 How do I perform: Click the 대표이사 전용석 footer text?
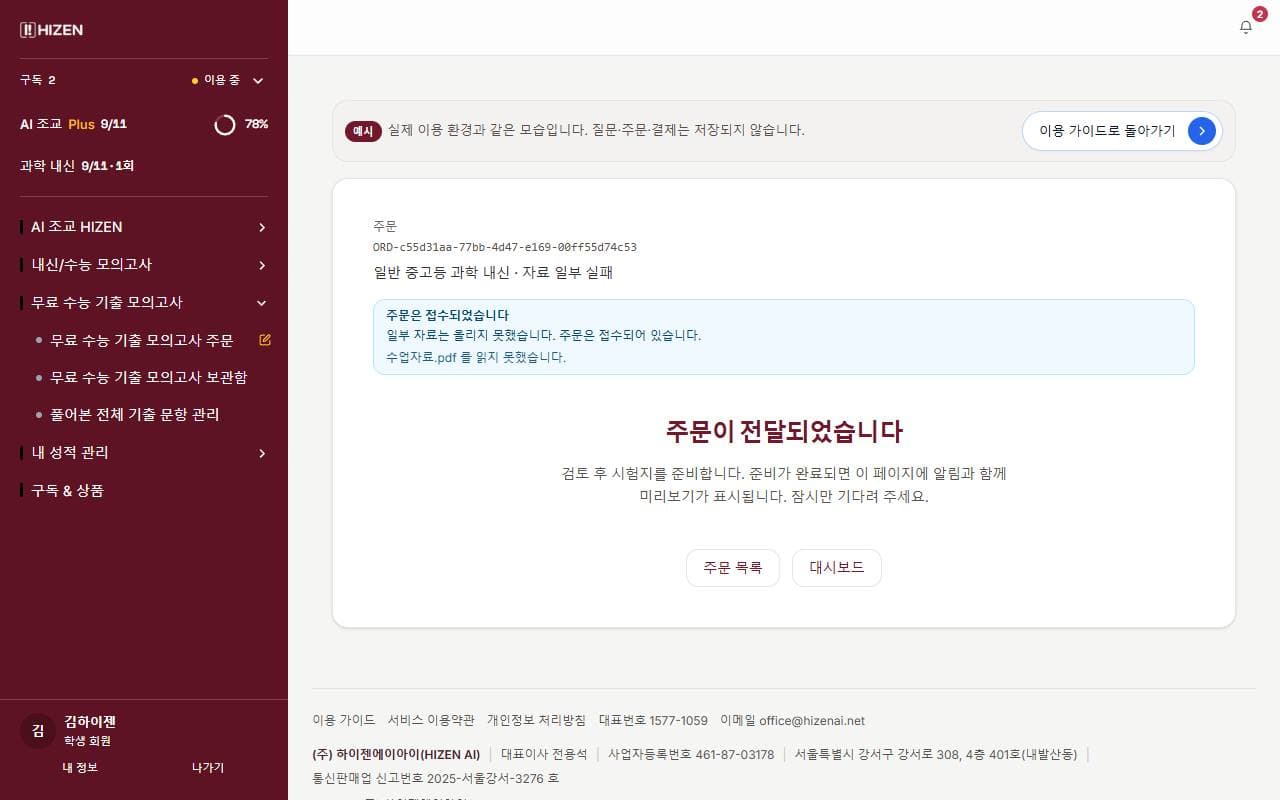click(544, 754)
